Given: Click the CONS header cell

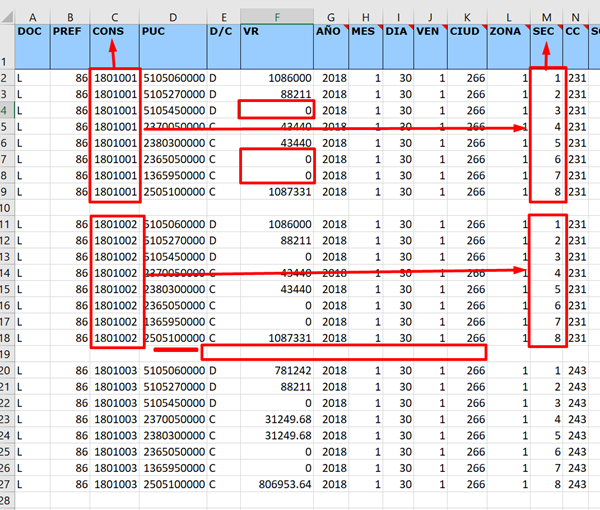Looking at the screenshot, I should [114, 32].
